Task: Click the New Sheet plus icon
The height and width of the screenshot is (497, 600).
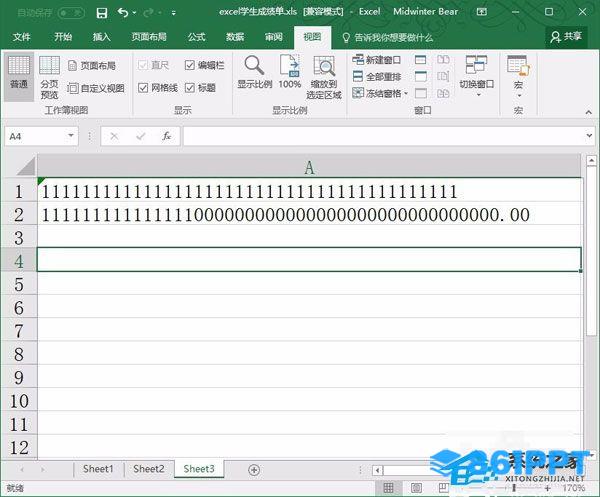Action: 254,469
